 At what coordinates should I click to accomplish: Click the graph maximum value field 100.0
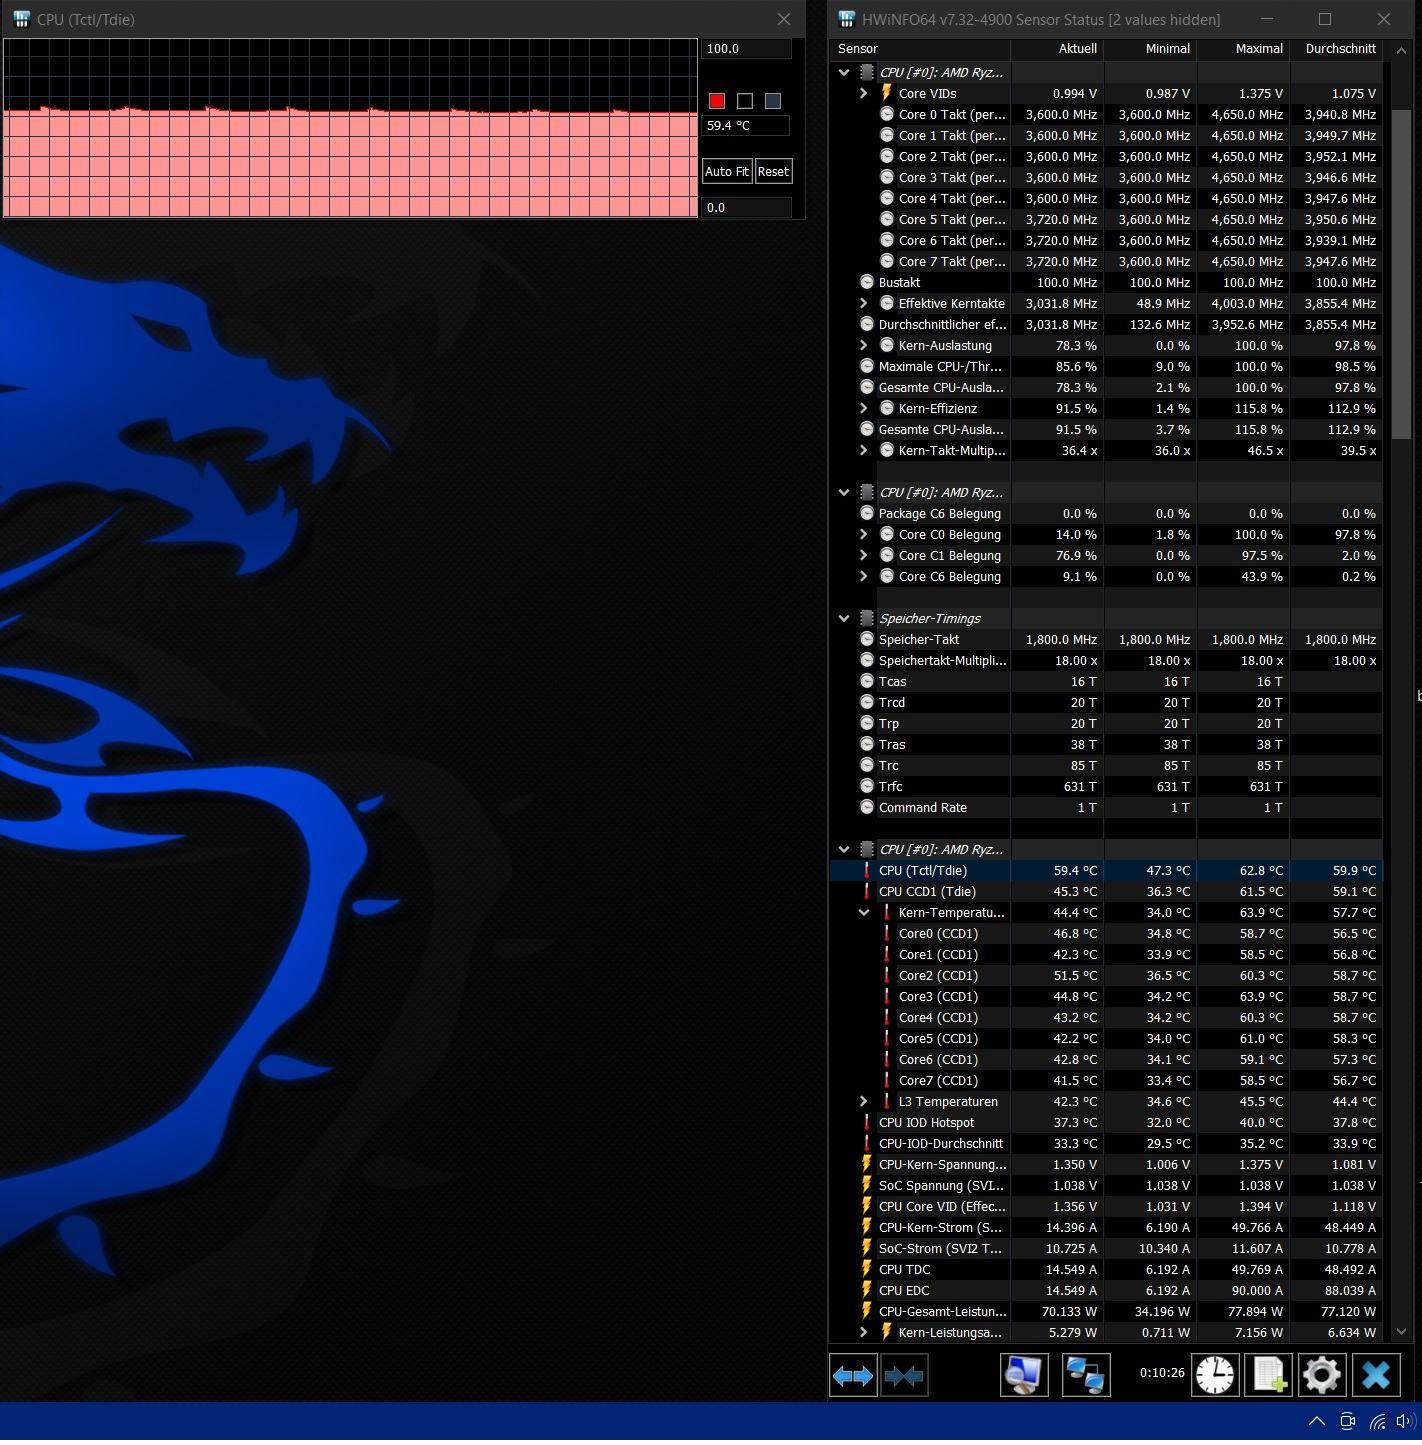[x=746, y=49]
